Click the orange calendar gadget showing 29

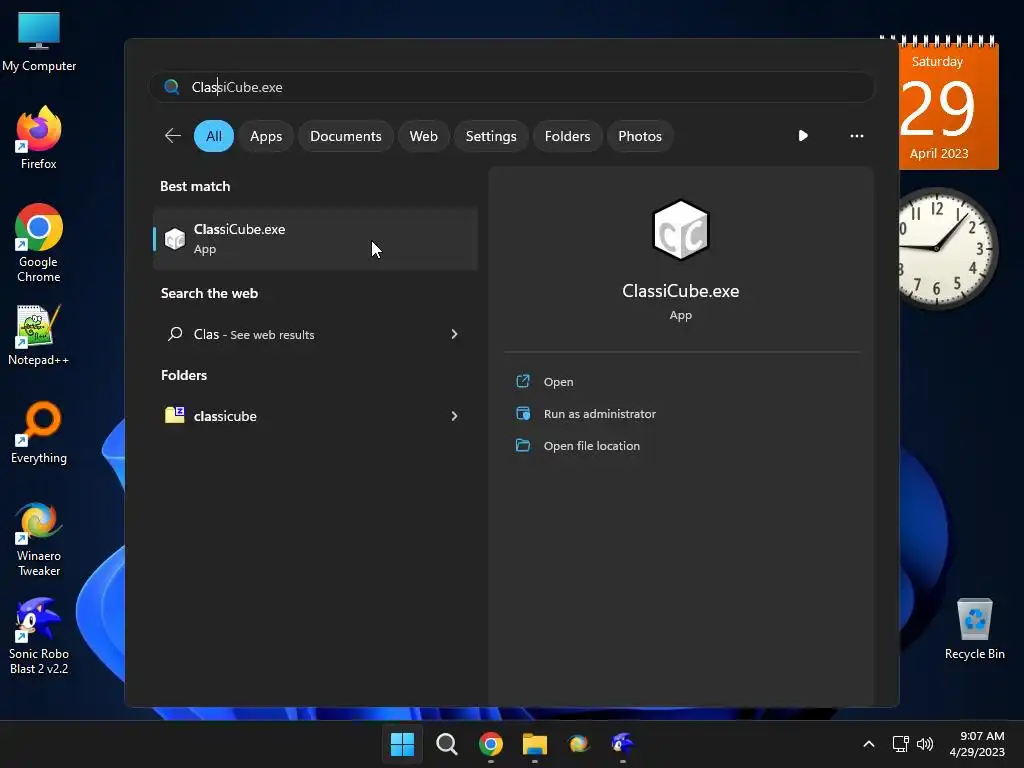tap(948, 103)
